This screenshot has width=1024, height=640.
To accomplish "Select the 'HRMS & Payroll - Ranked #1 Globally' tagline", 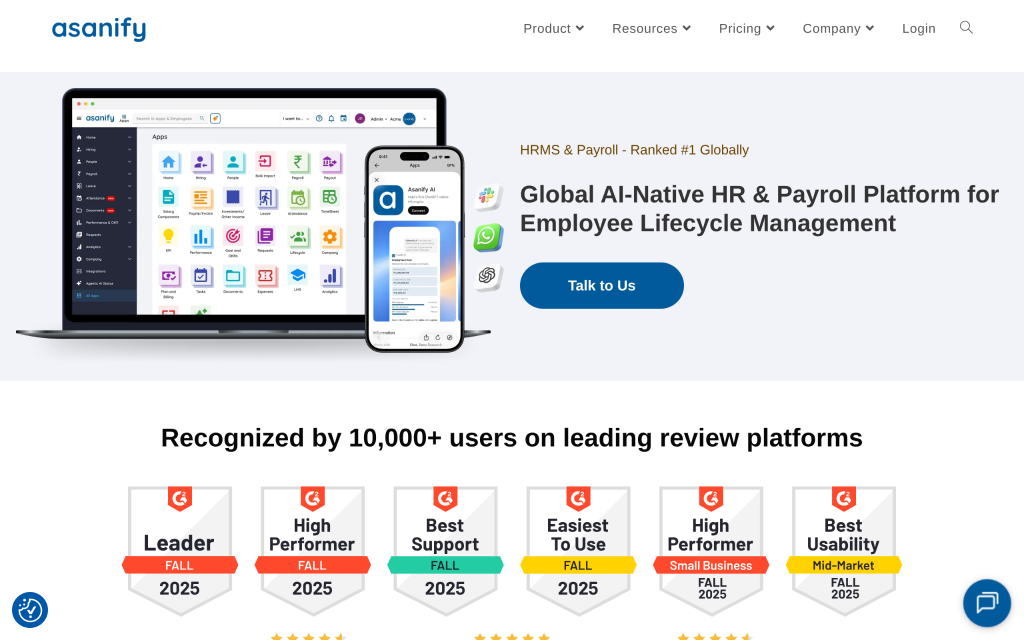I will pyautogui.click(x=634, y=150).
